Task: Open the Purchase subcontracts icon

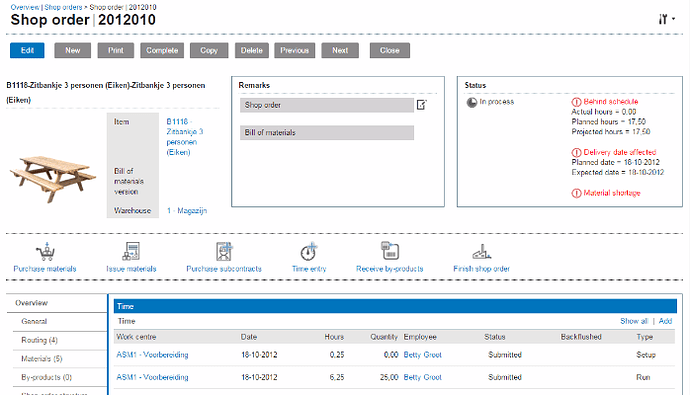Action: pos(224,252)
